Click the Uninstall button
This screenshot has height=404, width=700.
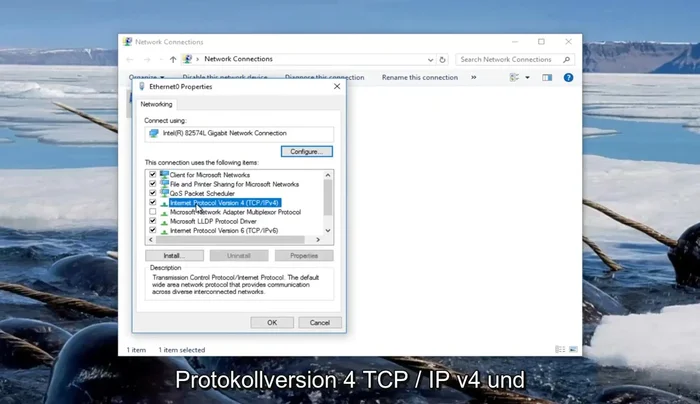(239, 256)
